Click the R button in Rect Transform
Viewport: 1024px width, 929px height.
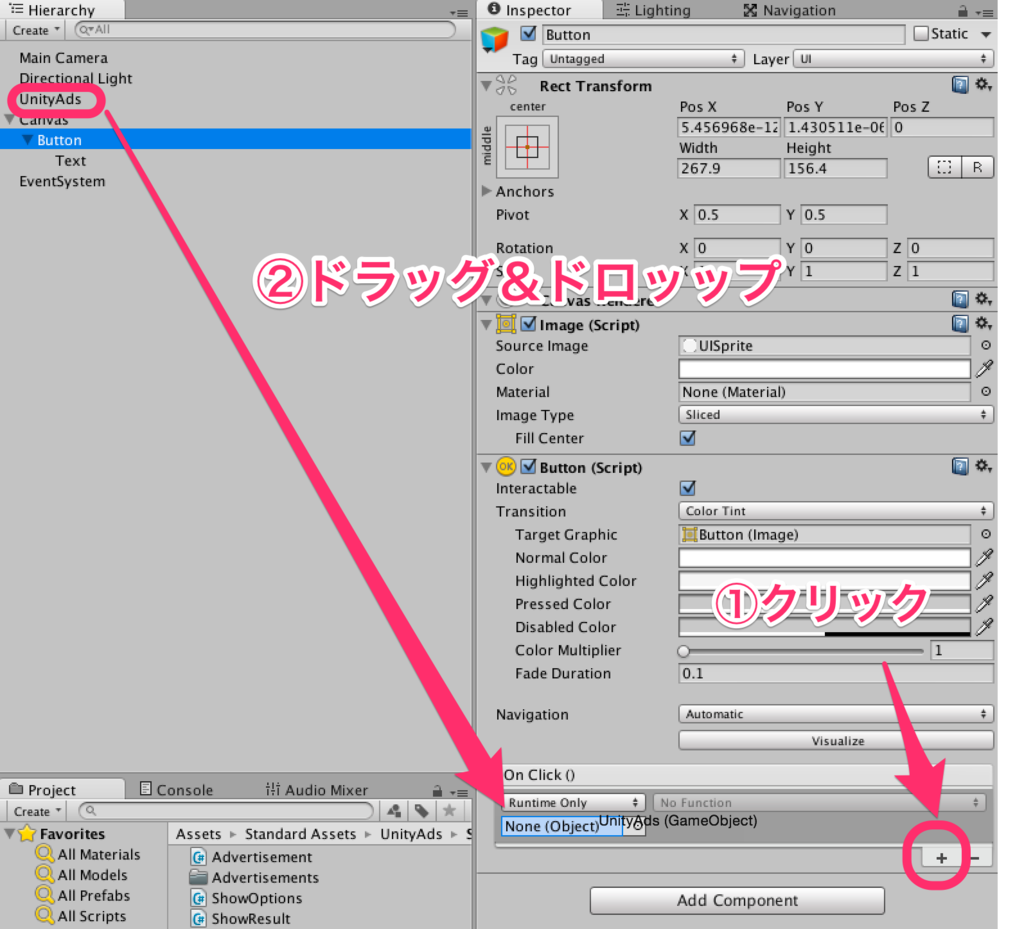point(978,167)
